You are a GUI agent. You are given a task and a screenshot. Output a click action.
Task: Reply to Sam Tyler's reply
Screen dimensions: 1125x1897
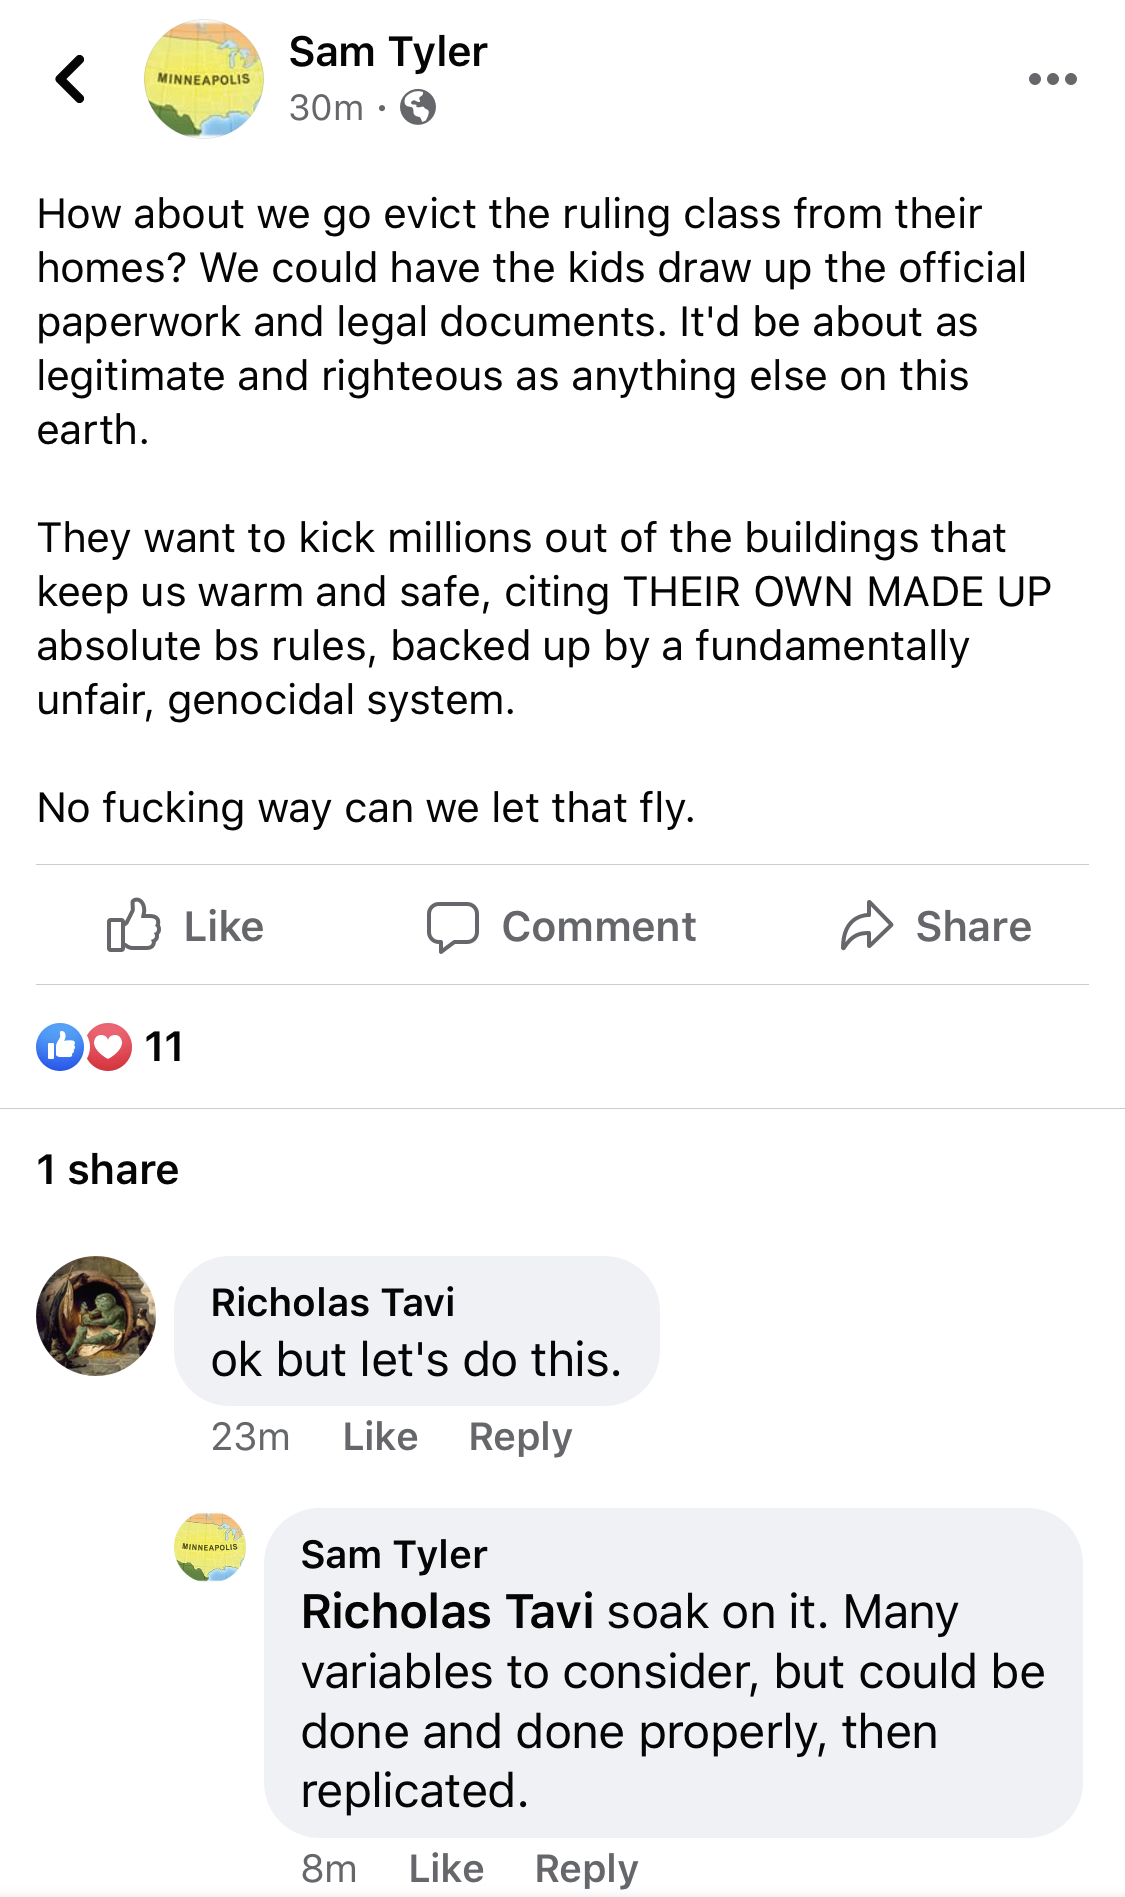pos(587,1869)
